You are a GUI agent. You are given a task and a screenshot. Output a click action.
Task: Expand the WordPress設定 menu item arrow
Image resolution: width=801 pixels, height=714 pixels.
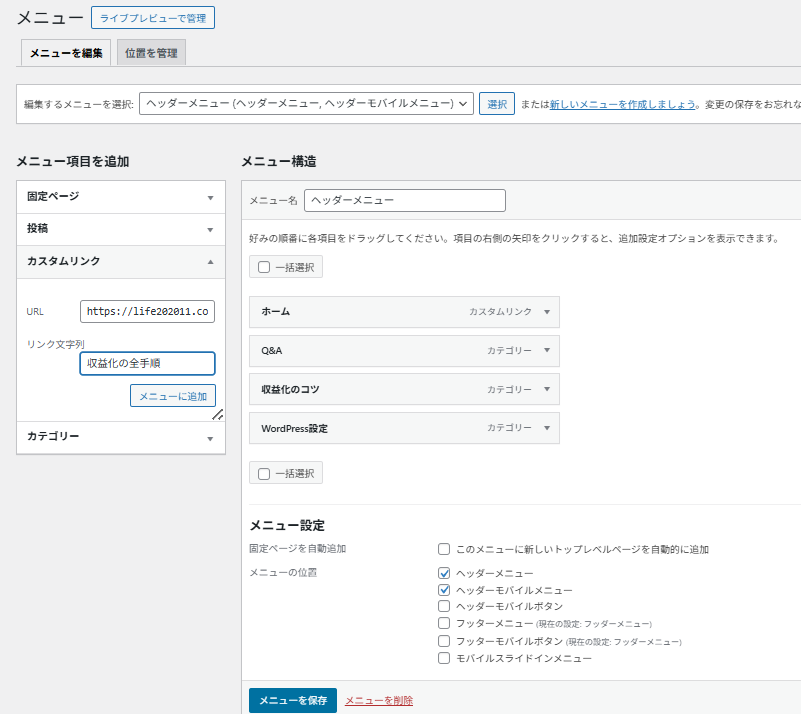tap(546, 428)
